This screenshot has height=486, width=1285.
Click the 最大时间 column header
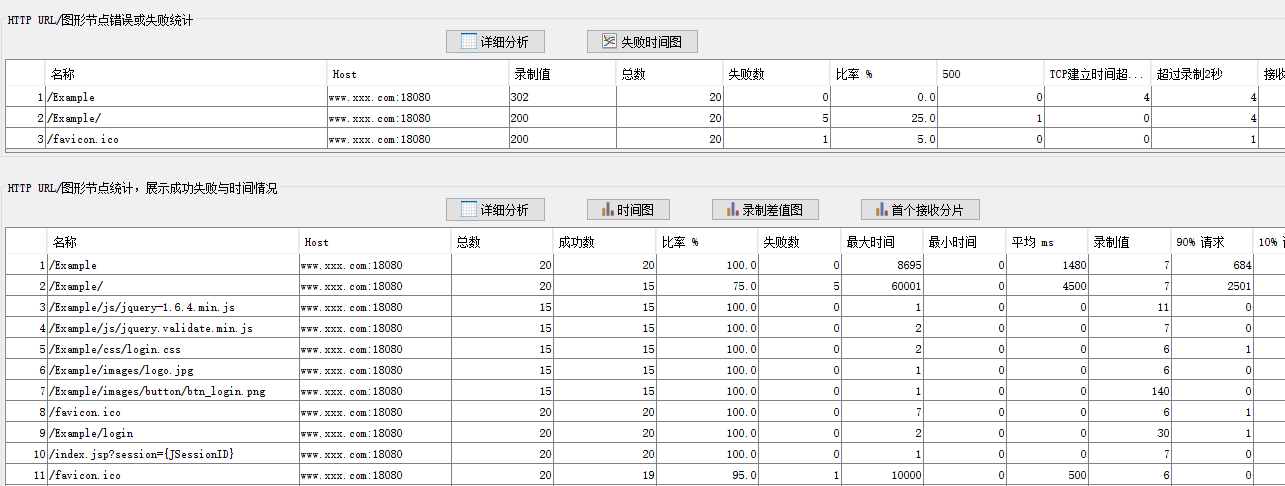pyautogui.click(x=881, y=242)
